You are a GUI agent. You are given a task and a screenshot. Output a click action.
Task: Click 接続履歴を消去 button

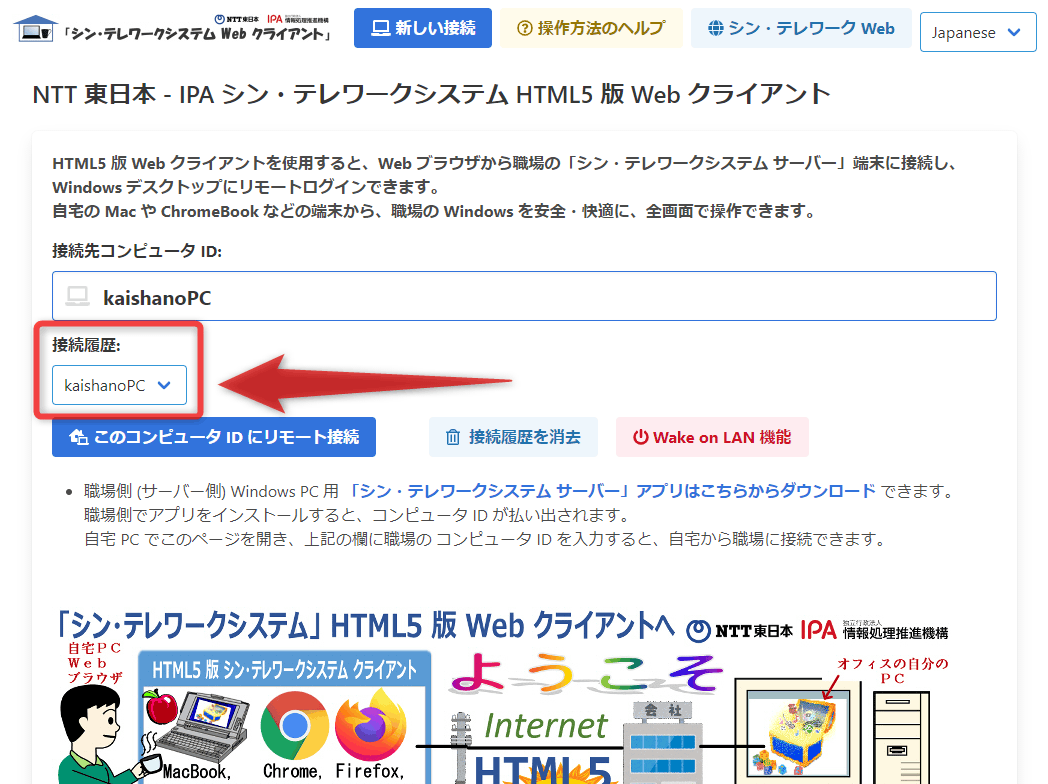pos(513,437)
